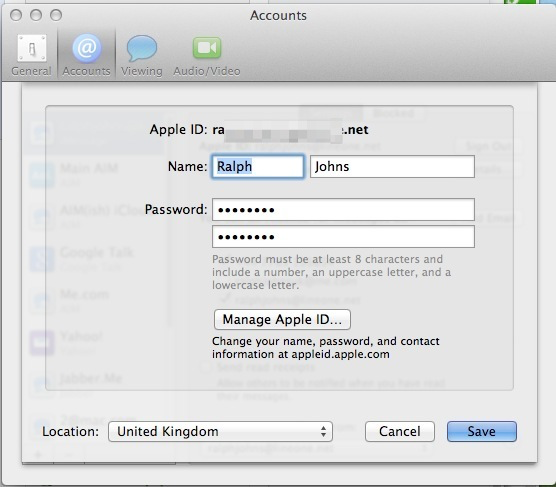Open the Audio/Video camera icon

pos(207,48)
